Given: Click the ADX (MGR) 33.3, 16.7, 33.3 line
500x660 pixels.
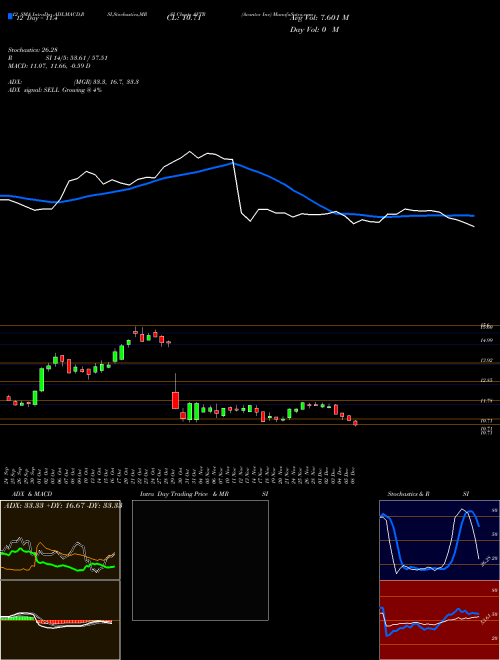Looking at the screenshot, I should [x=73, y=82].
